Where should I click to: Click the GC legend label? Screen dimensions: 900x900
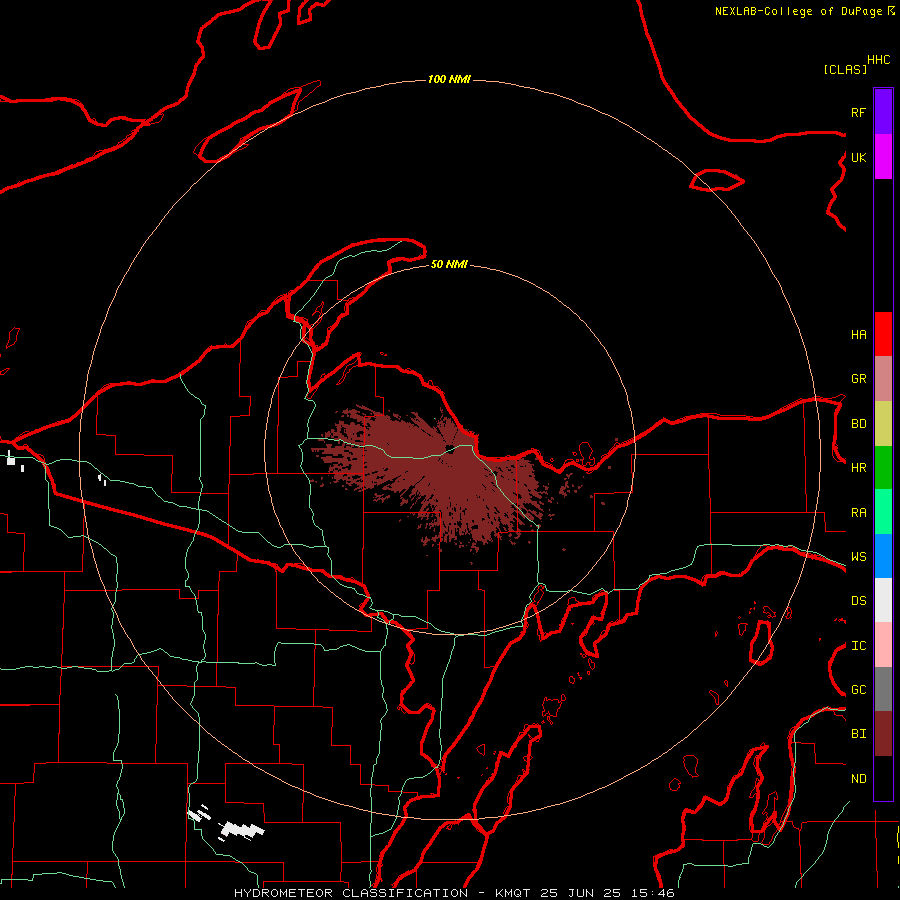point(859,690)
